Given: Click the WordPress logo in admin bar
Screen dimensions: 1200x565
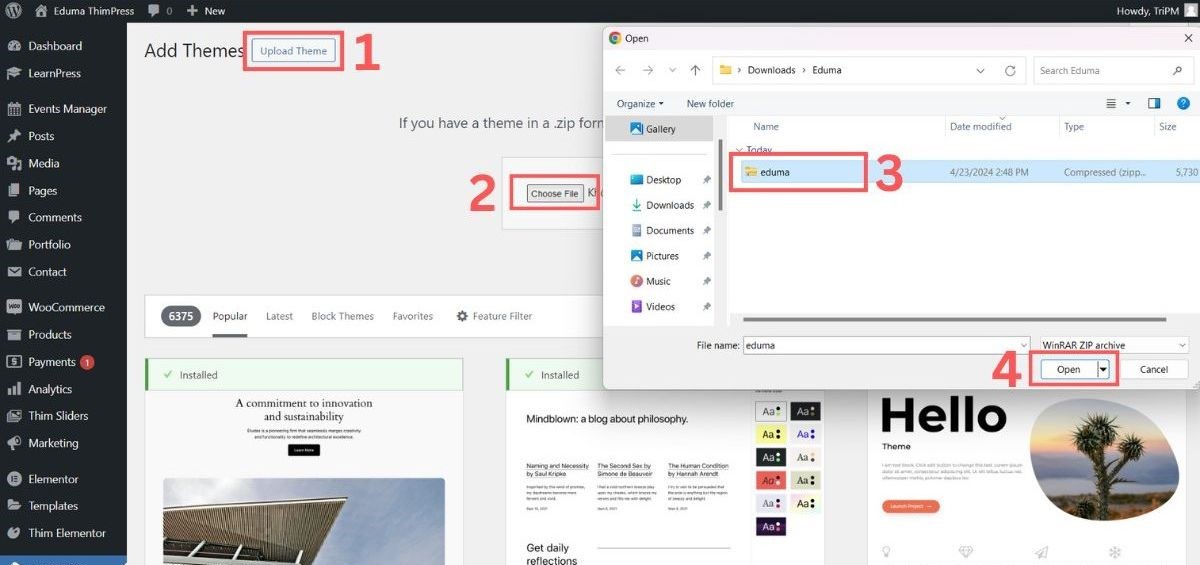Looking at the screenshot, I should (x=13, y=10).
